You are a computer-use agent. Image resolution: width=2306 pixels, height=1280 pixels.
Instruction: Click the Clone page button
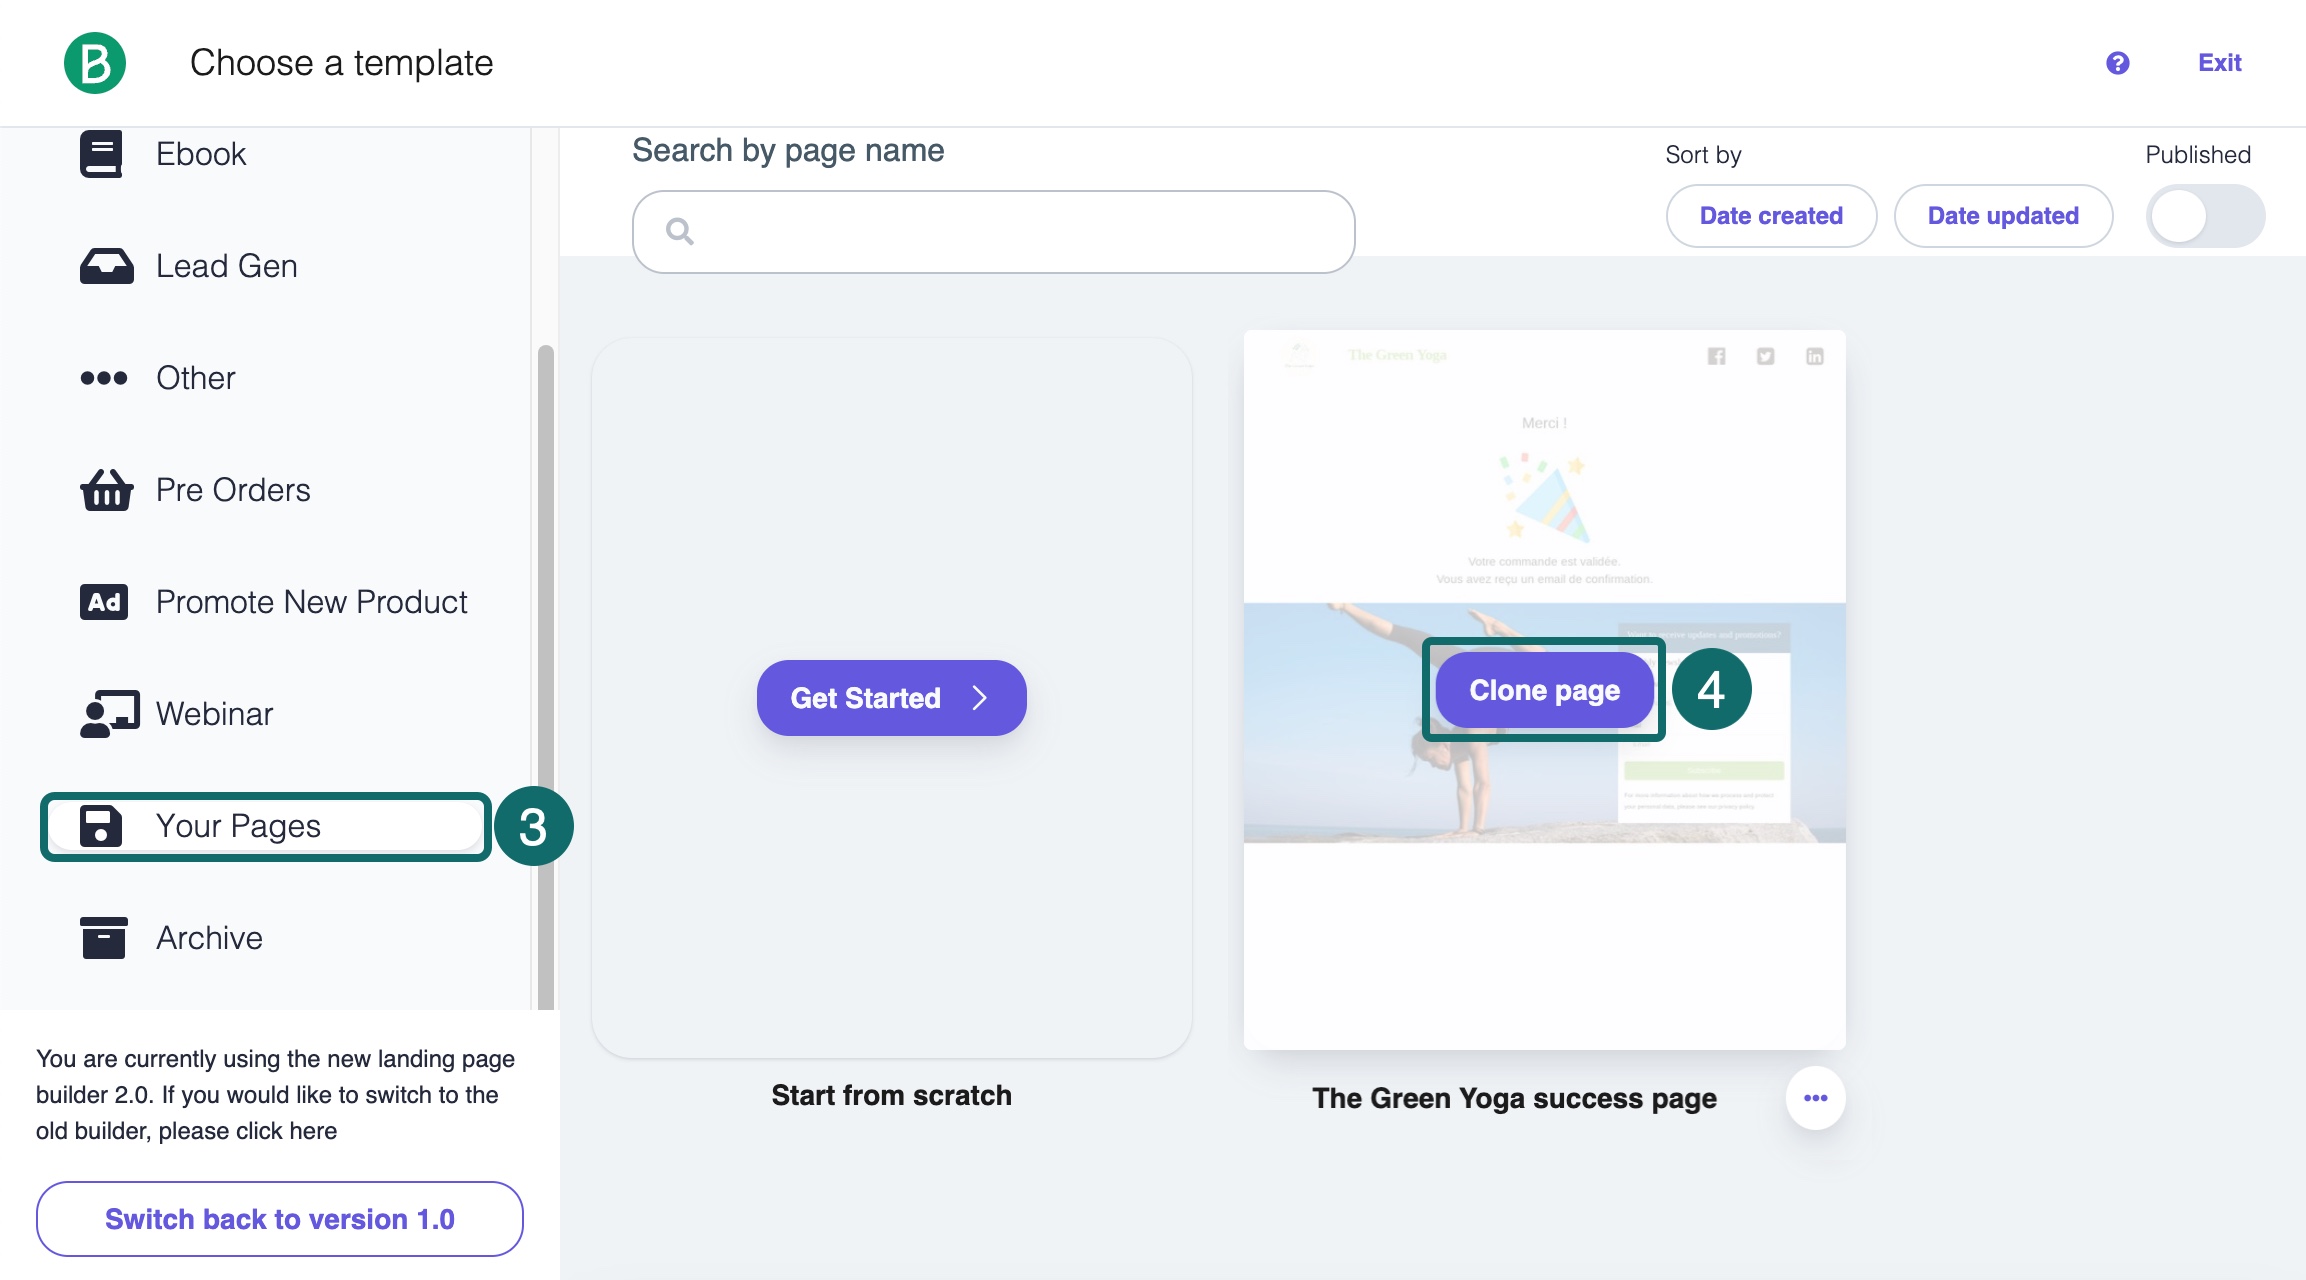[x=1544, y=690]
